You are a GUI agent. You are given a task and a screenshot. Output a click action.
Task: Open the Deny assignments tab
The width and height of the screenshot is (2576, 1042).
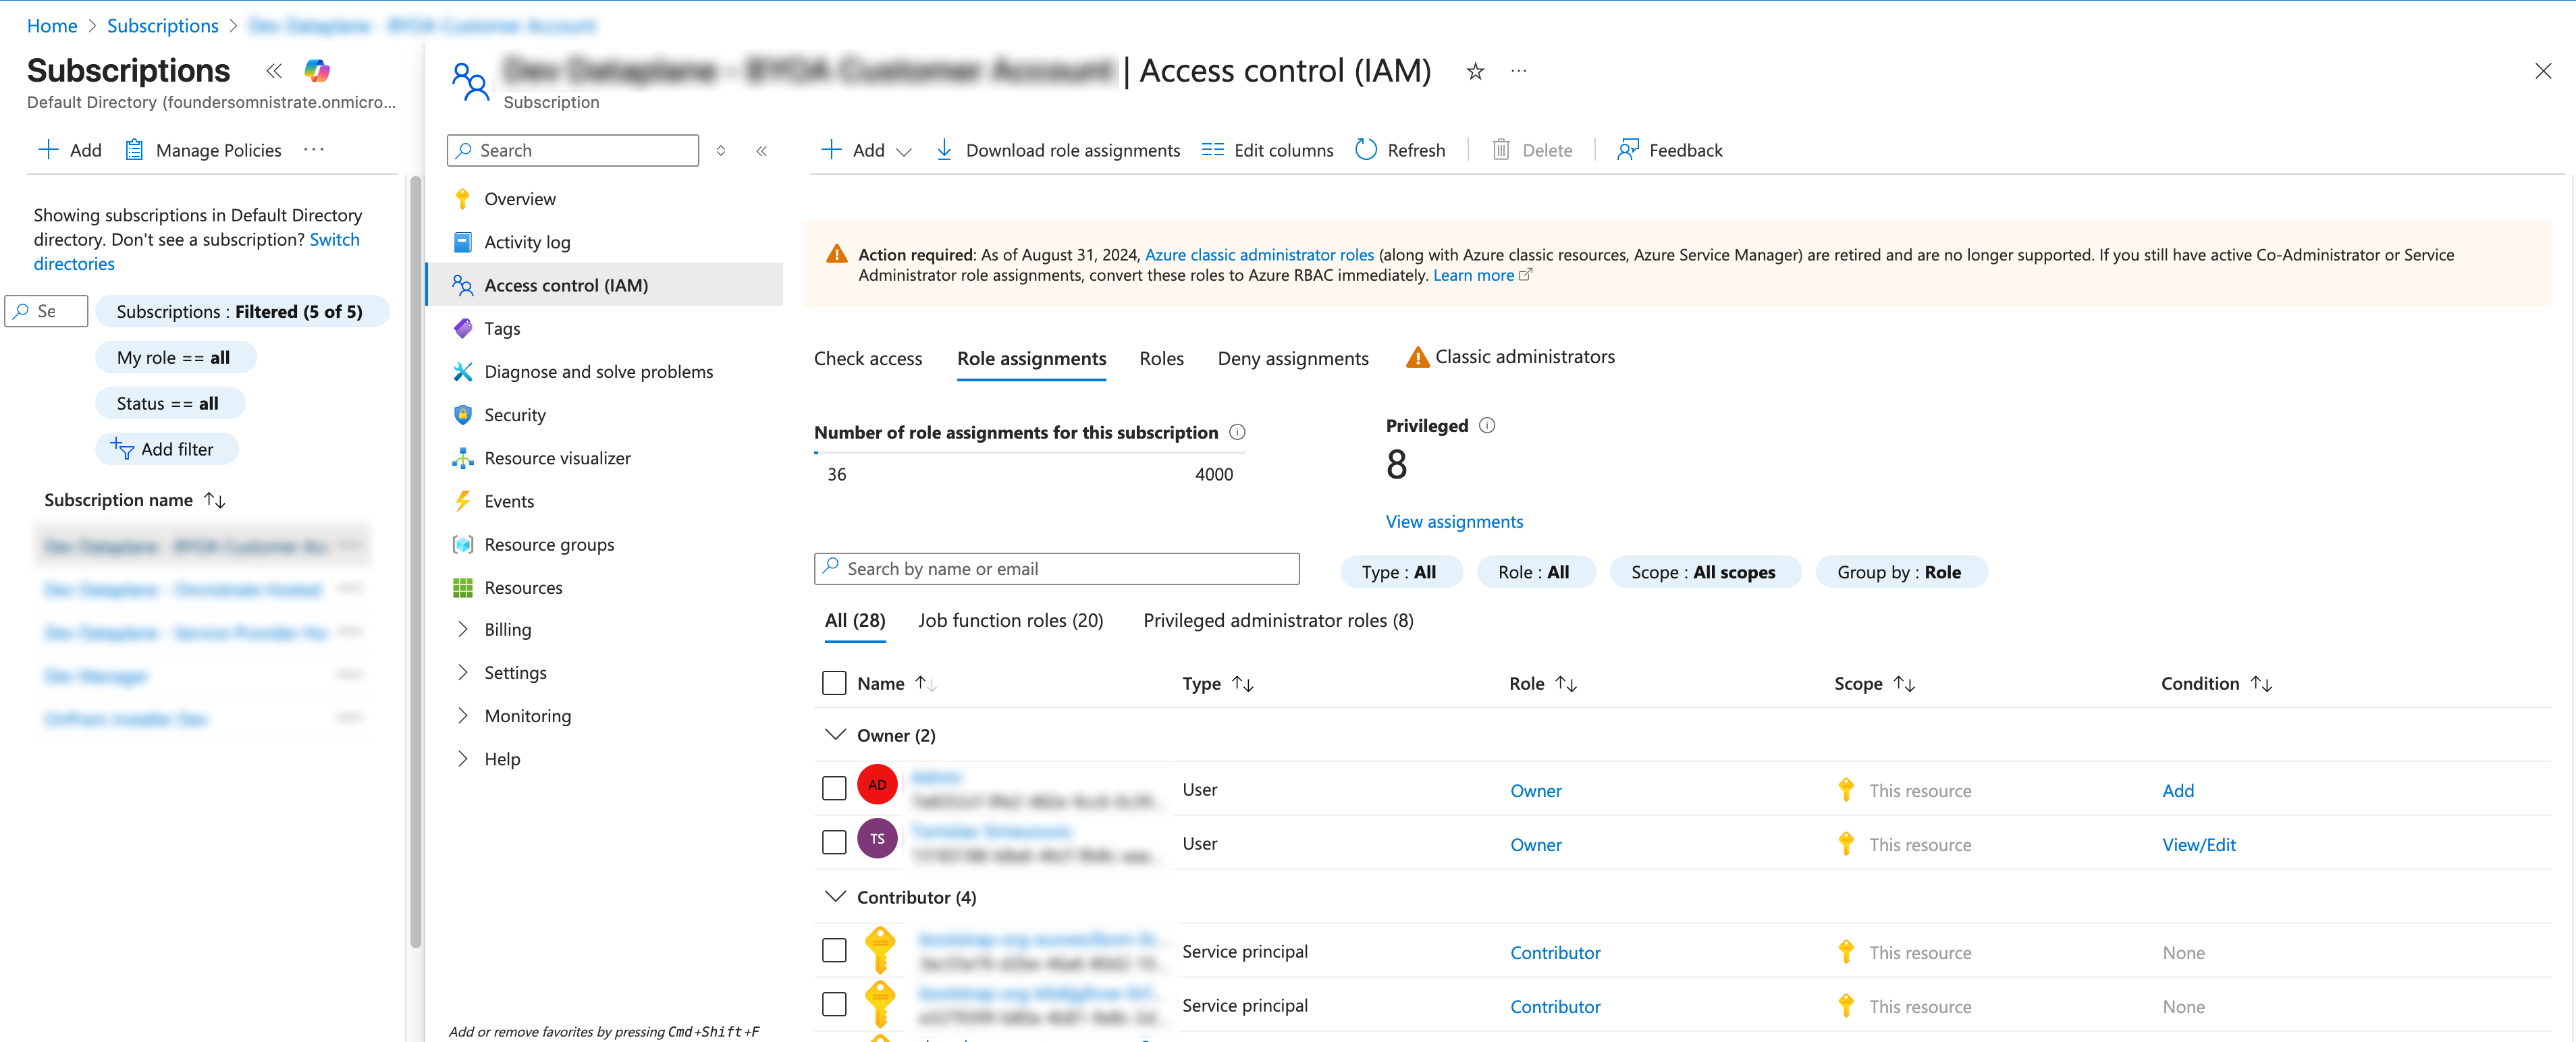pos(1292,358)
